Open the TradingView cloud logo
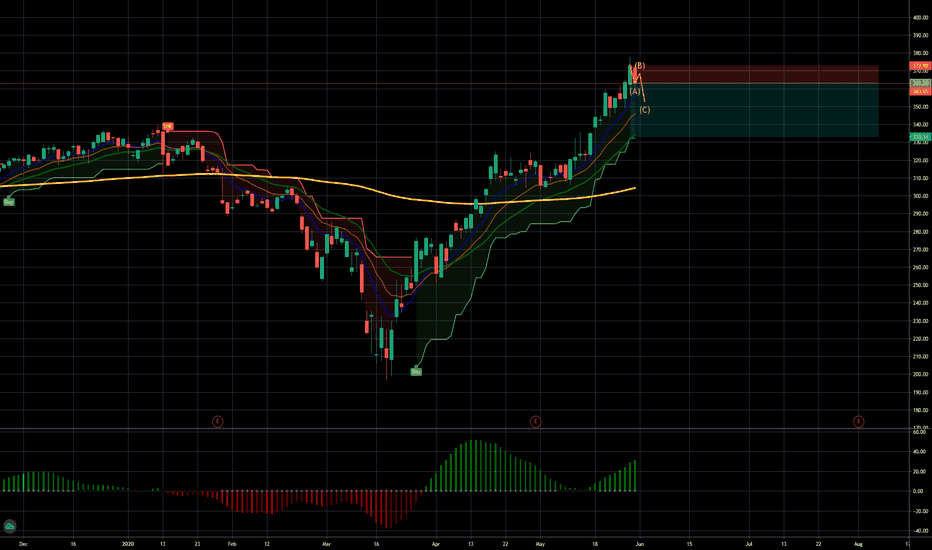This screenshot has width=932, height=550. point(10,526)
